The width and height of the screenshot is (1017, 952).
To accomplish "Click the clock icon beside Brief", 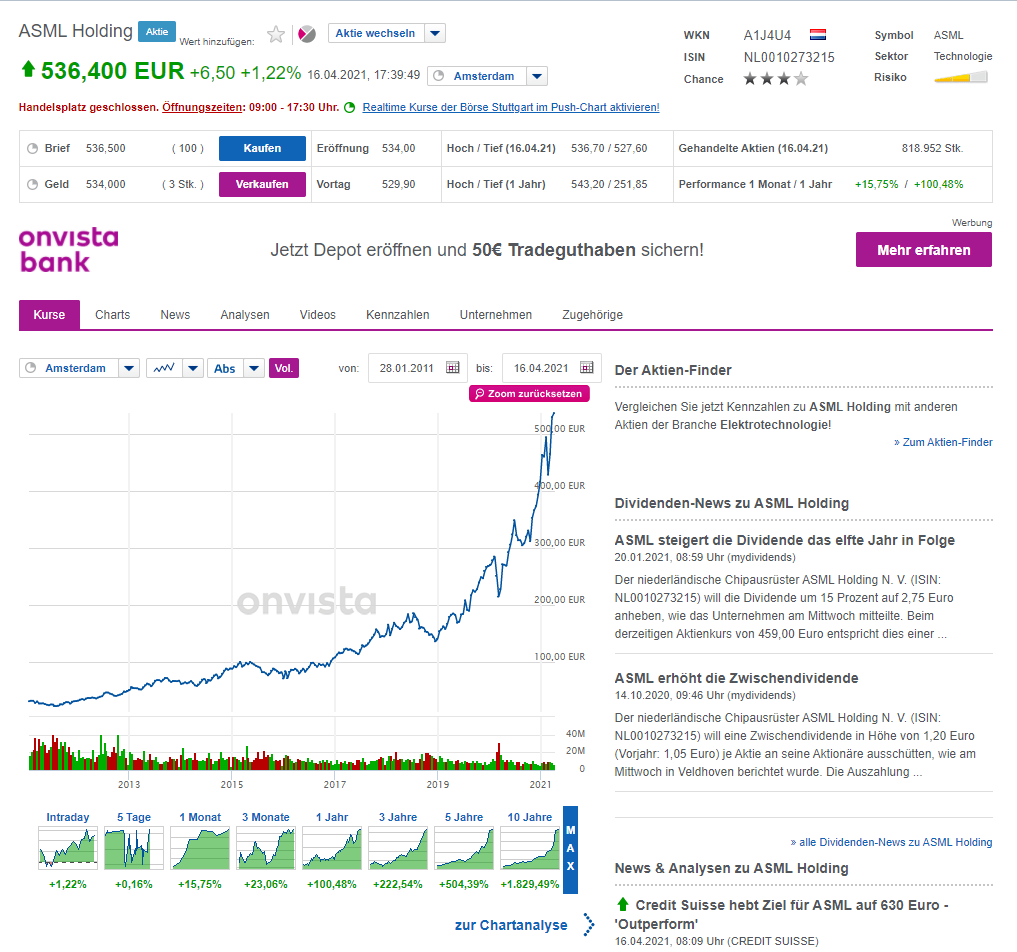I will 32,149.
